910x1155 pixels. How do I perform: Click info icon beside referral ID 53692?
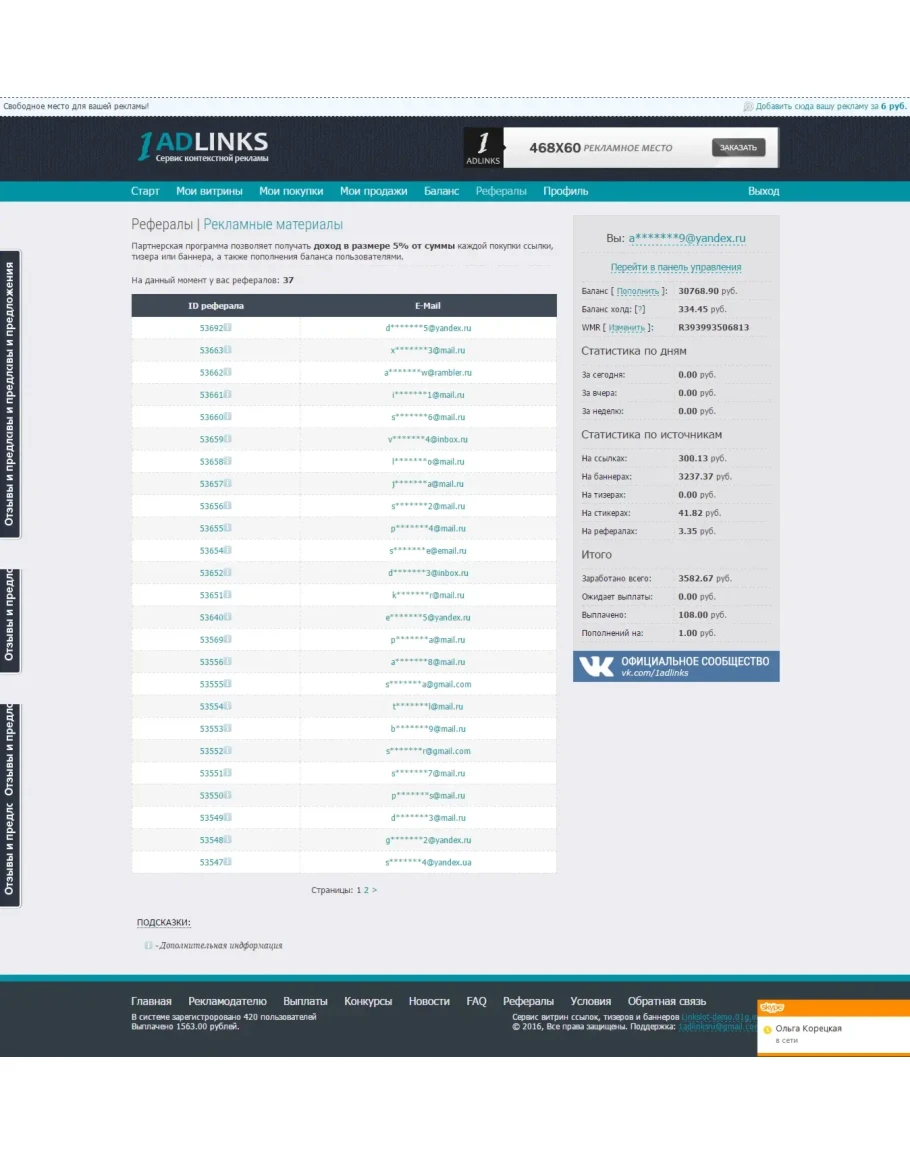click(x=228, y=328)
